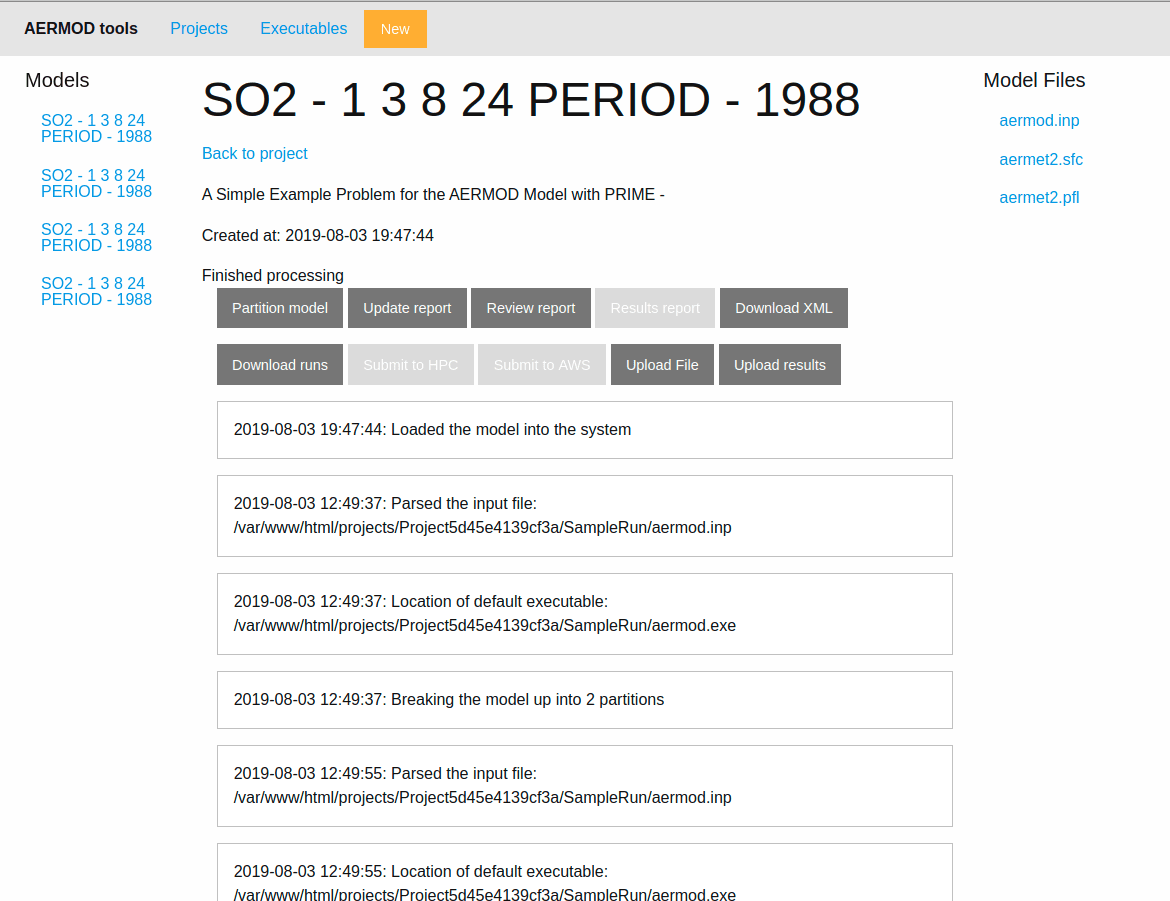The image size is (1170, 901).
Task: Open the aermod.inp model file
Action: click(x=1039, y=121)
